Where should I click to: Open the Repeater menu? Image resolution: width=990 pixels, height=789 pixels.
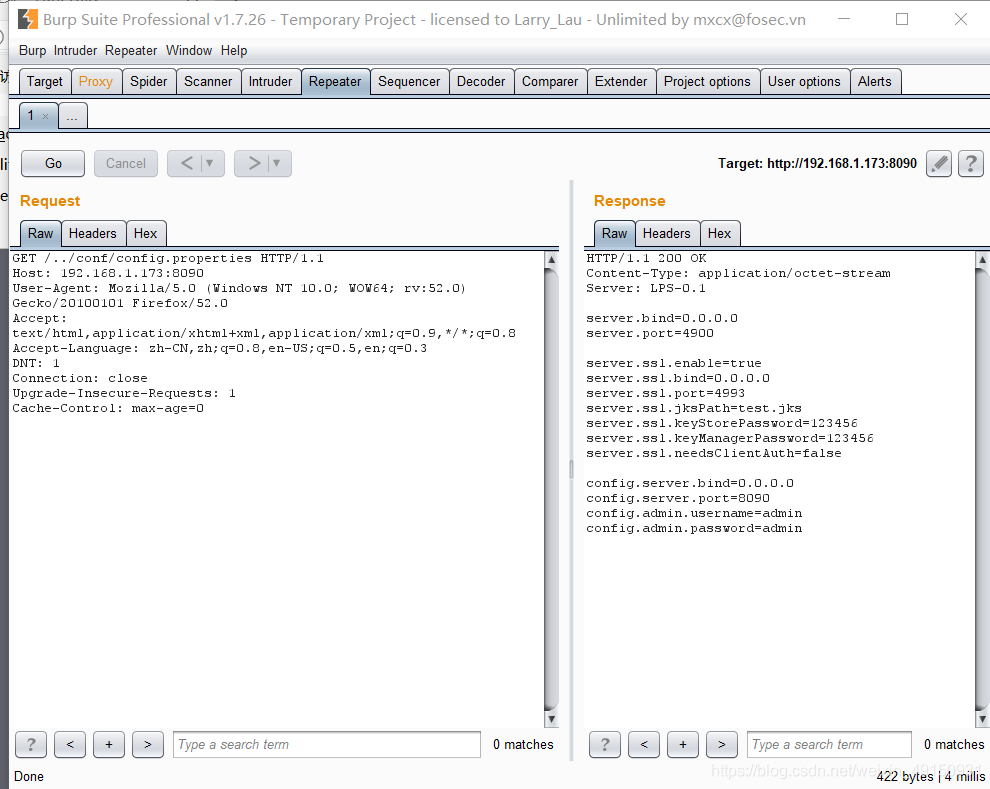pyautogui.click(x=131, y=50)
